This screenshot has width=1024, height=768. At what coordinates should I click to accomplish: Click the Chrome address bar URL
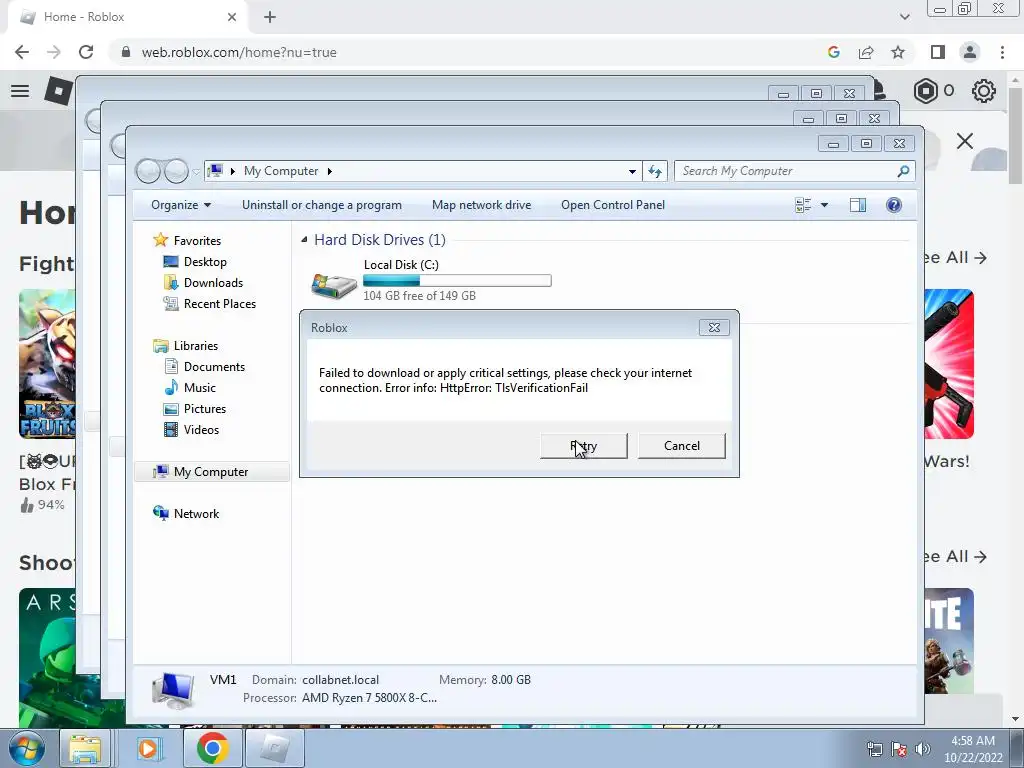(239, 52)
